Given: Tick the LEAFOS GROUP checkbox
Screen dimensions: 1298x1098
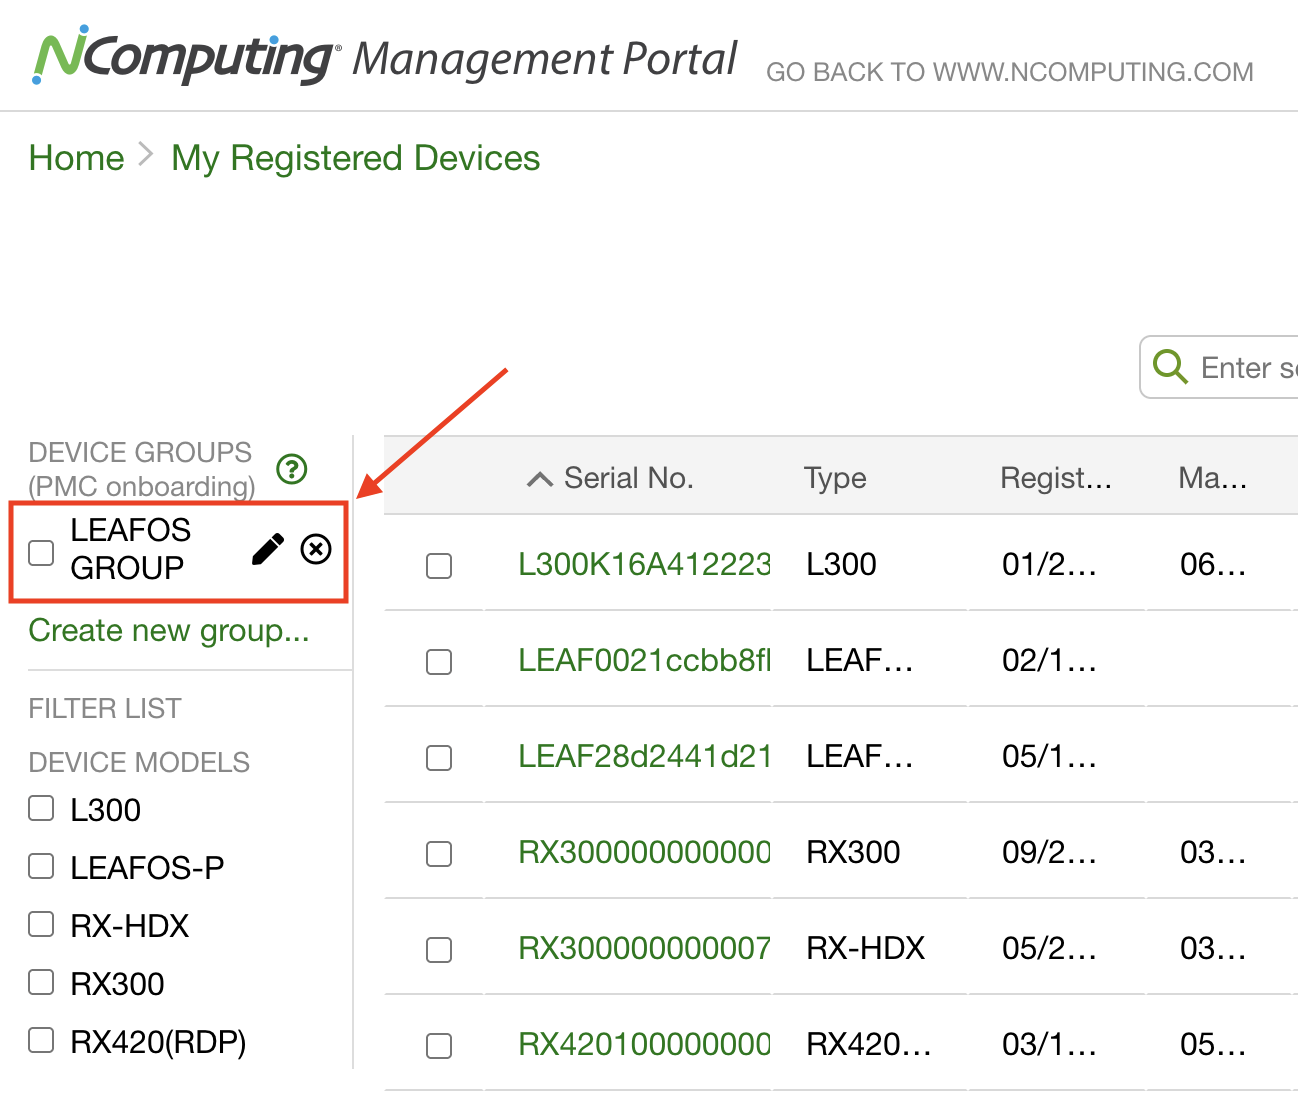Looking at the screenshot, I should click(41, 553).
